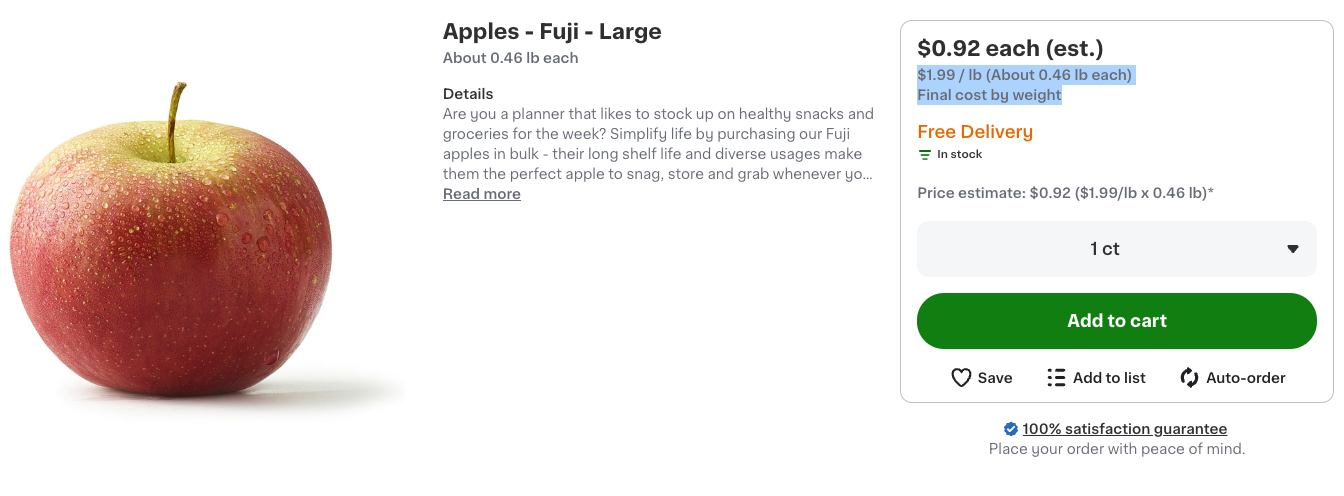Open the 1 ct quantity dropdown

pos(1117,249)
